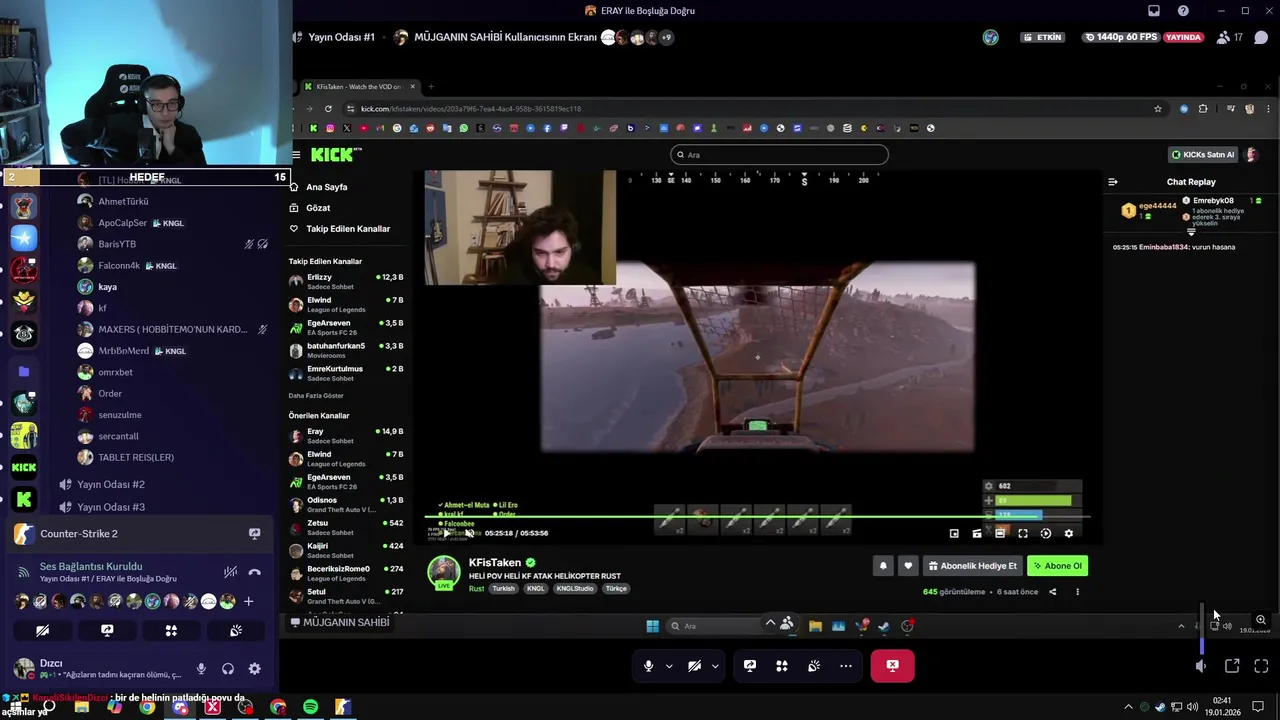1280x720 pixels.
Task: Turn on camera in the voice panel
Action: click(x=42, y=631)
